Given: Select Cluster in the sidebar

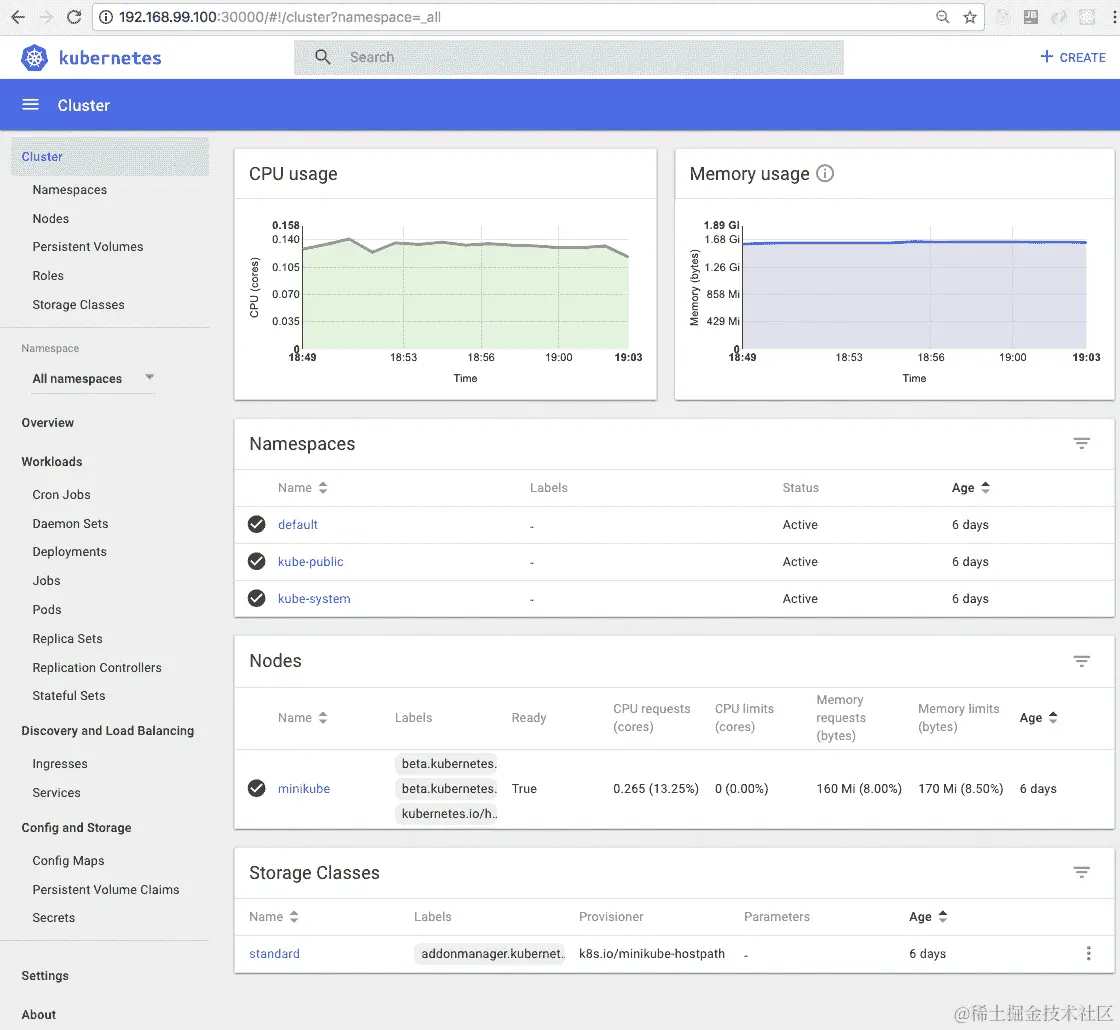Looking at the screenshot, I should tap(110, 156).
